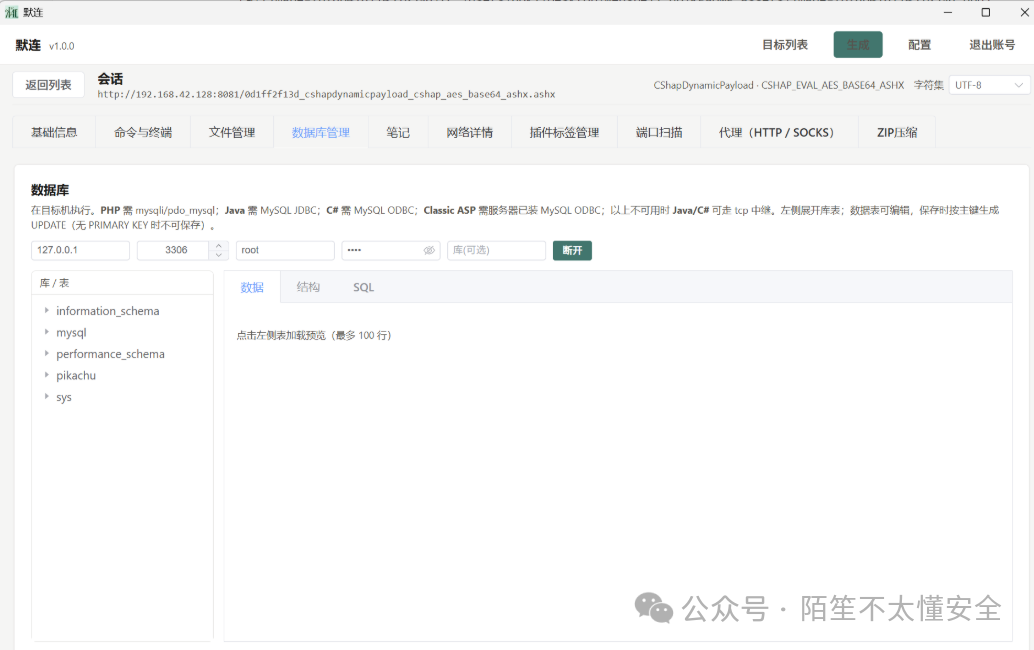Screen dimensions: 1034x650
Task: Switch to the 数据 sub-tab
Action: [252, 287]
